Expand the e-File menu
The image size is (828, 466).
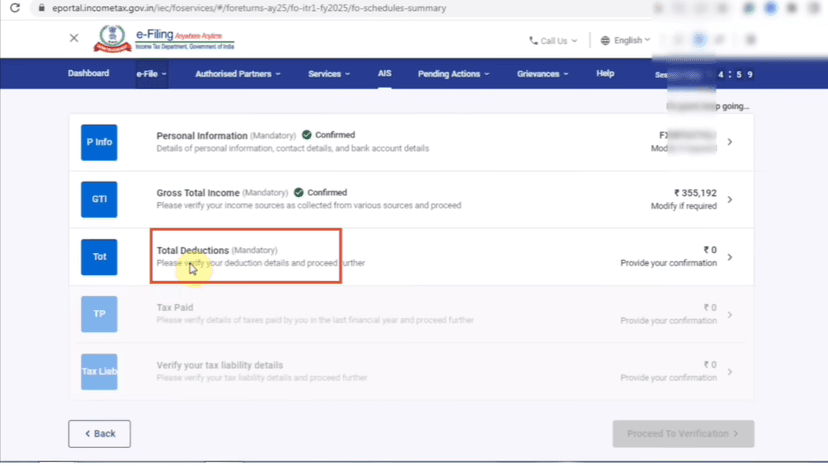[x=151, y=74]
